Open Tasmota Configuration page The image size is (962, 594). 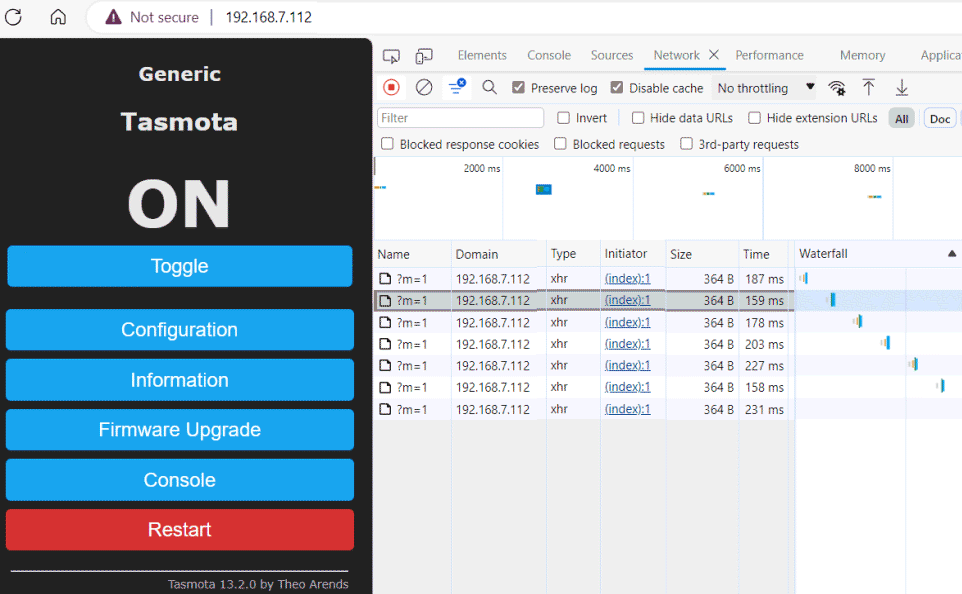tap(180, 330)
